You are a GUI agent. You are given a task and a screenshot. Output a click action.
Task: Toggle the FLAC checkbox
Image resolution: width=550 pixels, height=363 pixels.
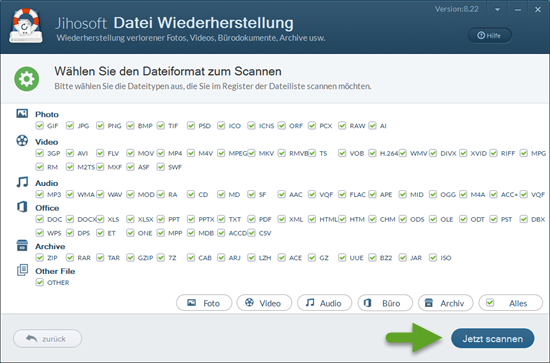pyautogui.click(x=342, y=194)
